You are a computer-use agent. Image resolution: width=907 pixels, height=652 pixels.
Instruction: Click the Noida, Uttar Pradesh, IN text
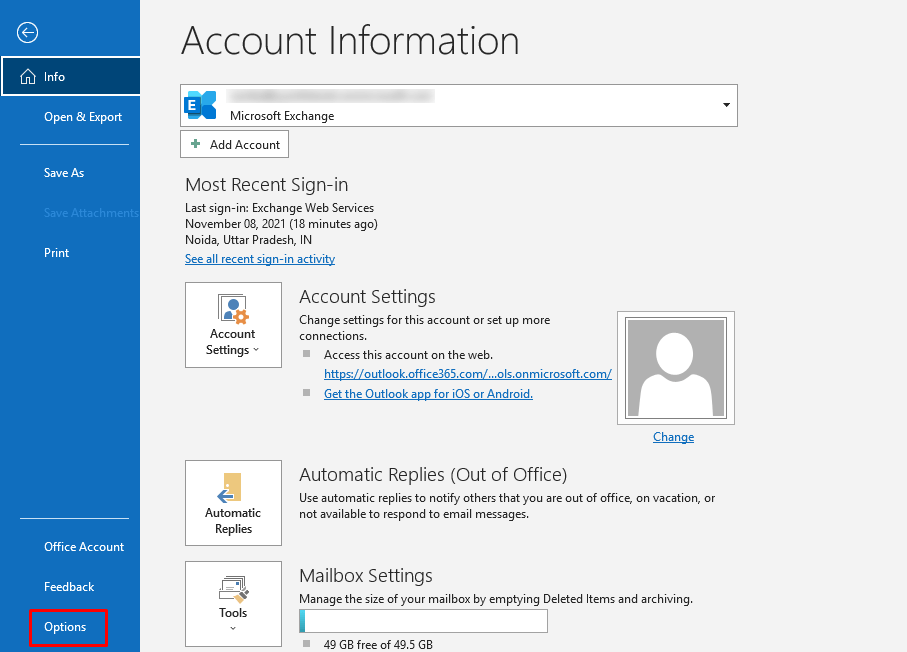(x=248, y=240)
